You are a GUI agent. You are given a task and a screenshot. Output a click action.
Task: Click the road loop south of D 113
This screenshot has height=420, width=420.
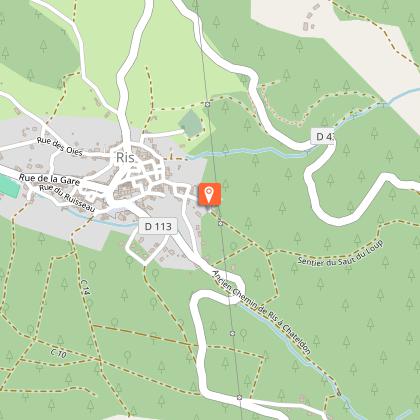pyautogui.click(x=145, y=247)
